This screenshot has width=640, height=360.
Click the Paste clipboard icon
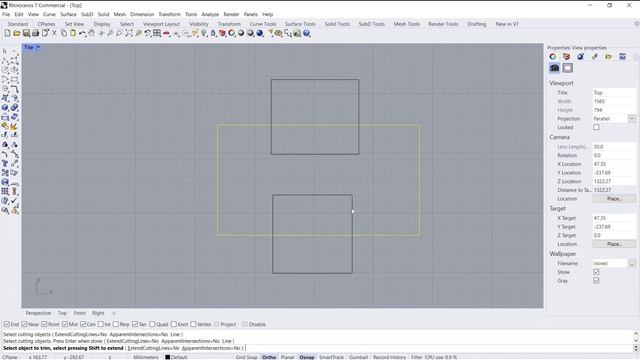tap(73, 33)
